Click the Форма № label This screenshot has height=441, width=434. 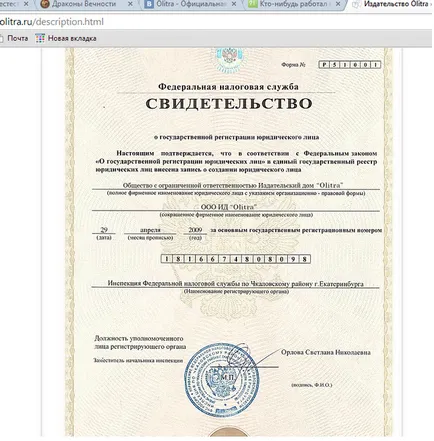coord(293,65)
